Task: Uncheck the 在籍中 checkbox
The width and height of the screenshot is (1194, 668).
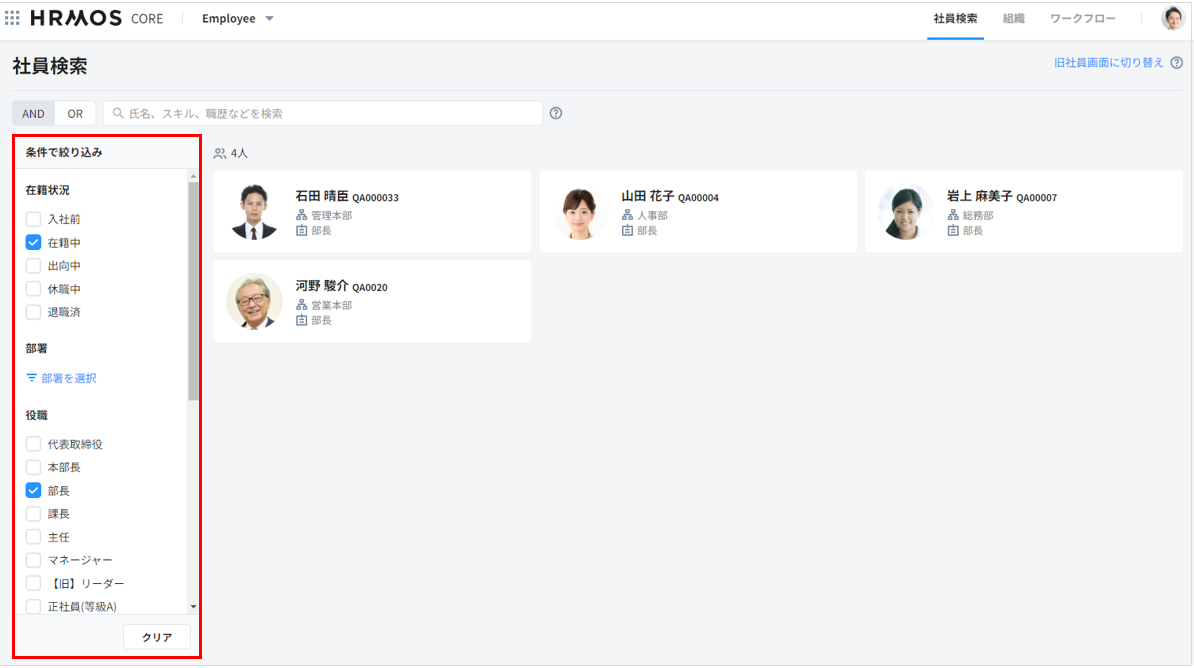Action: 33,243
